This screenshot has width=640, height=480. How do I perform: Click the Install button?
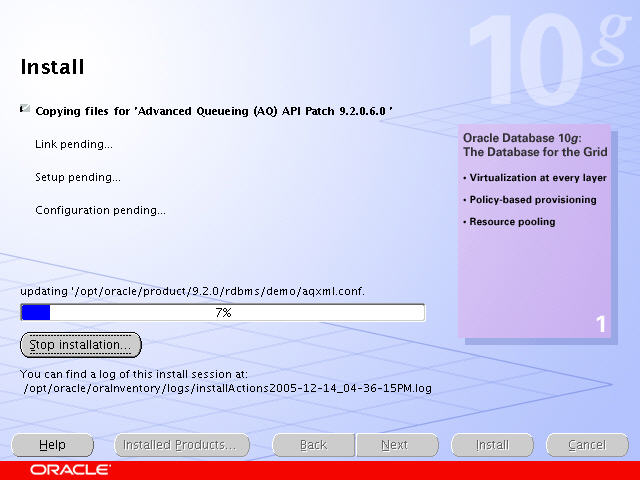[x=492, y=445]
